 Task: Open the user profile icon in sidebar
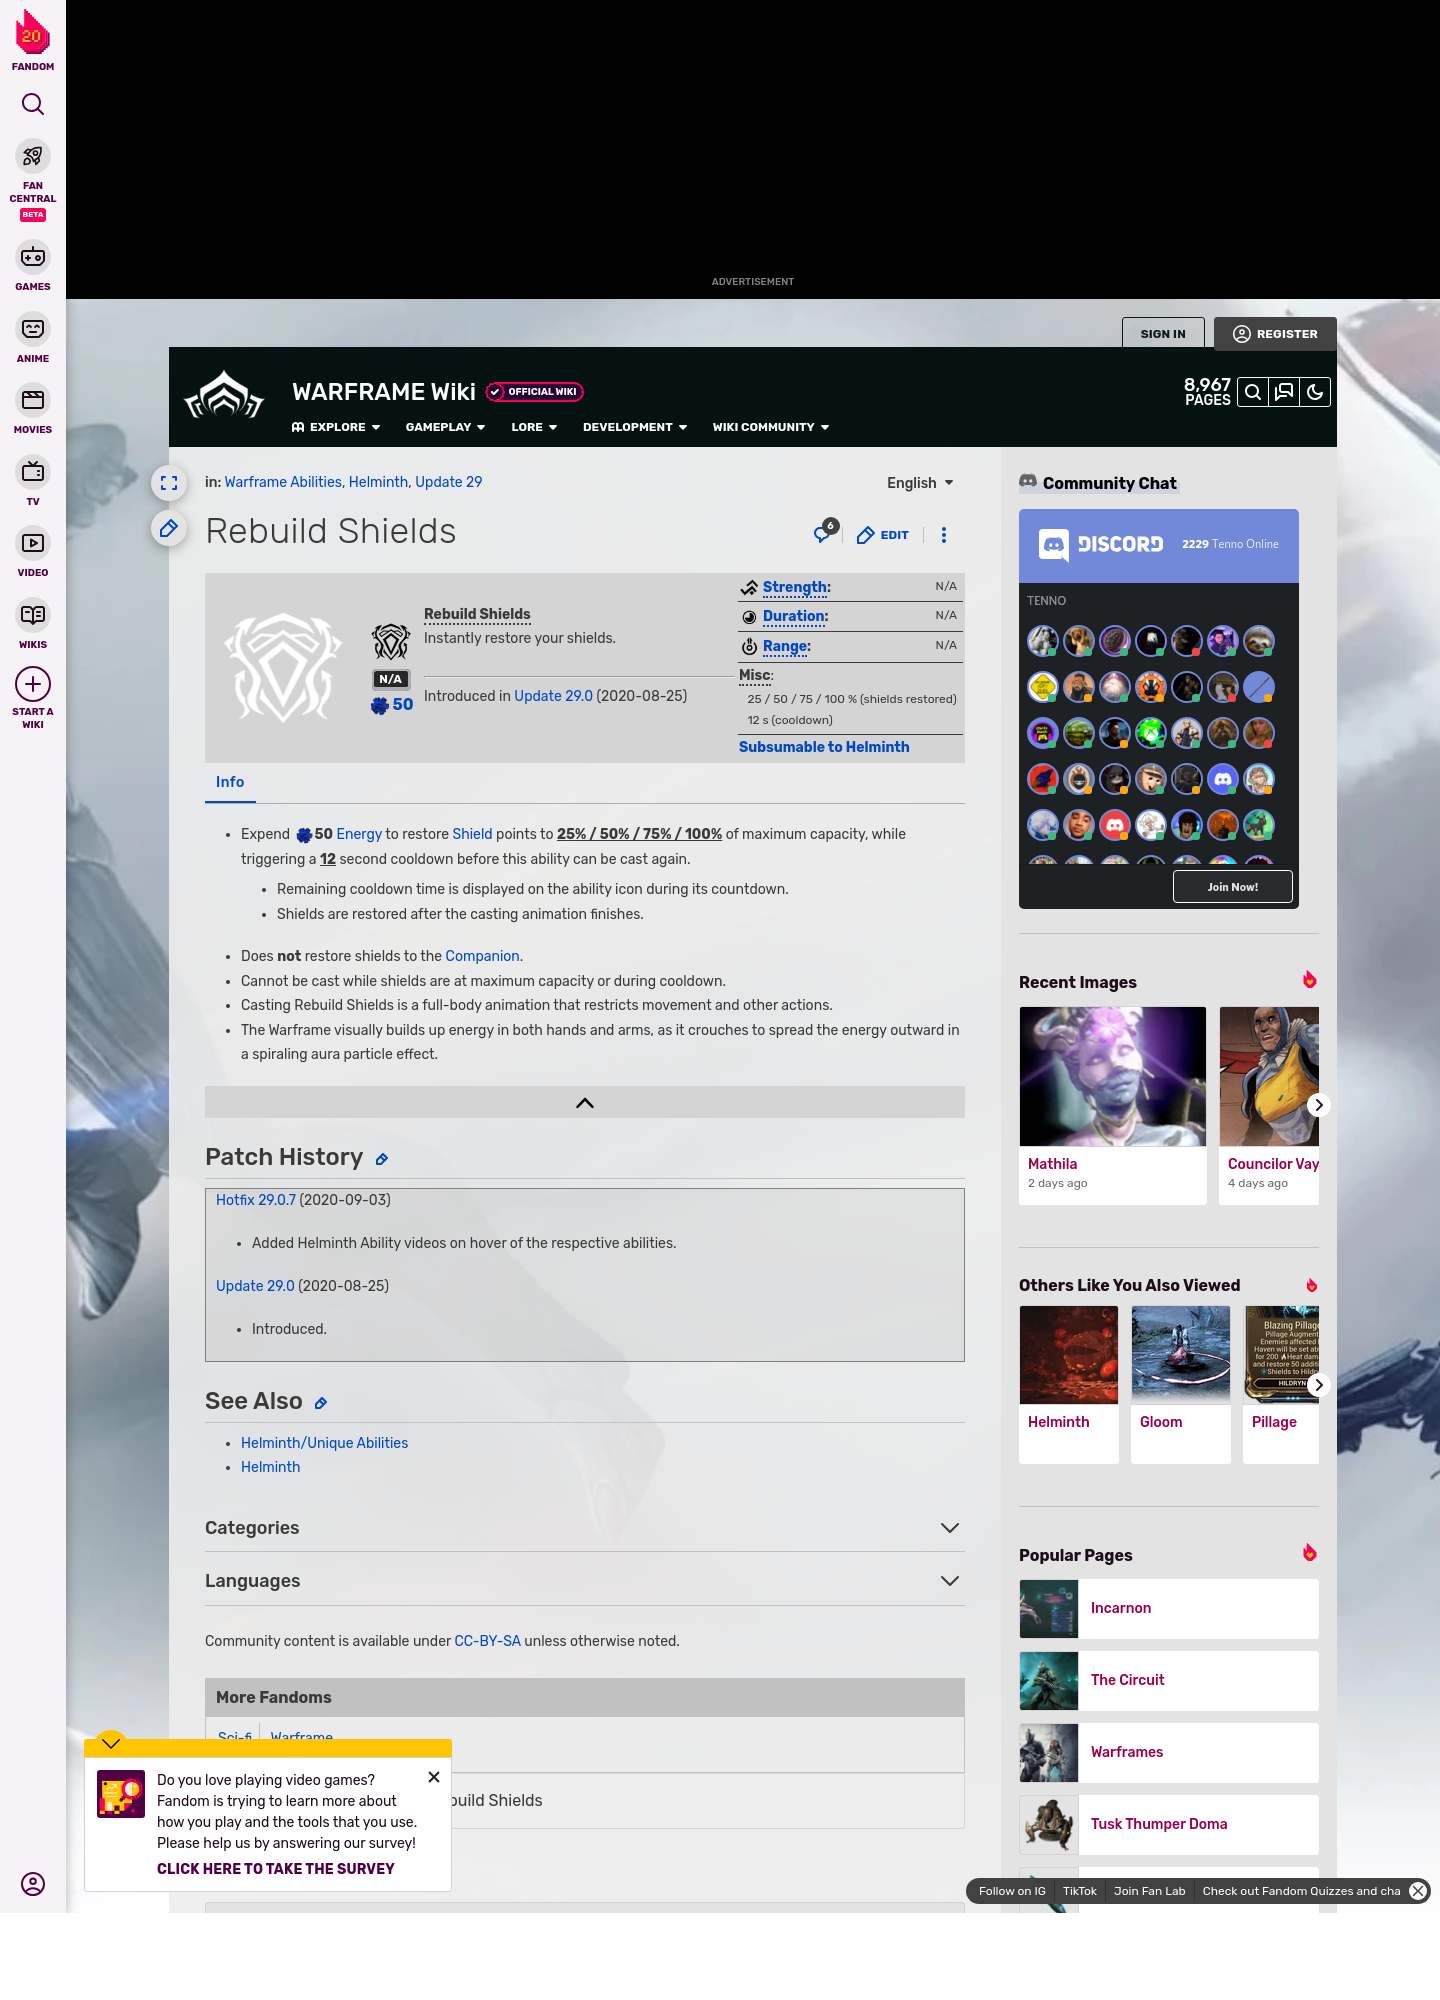tap(33, 1884)
